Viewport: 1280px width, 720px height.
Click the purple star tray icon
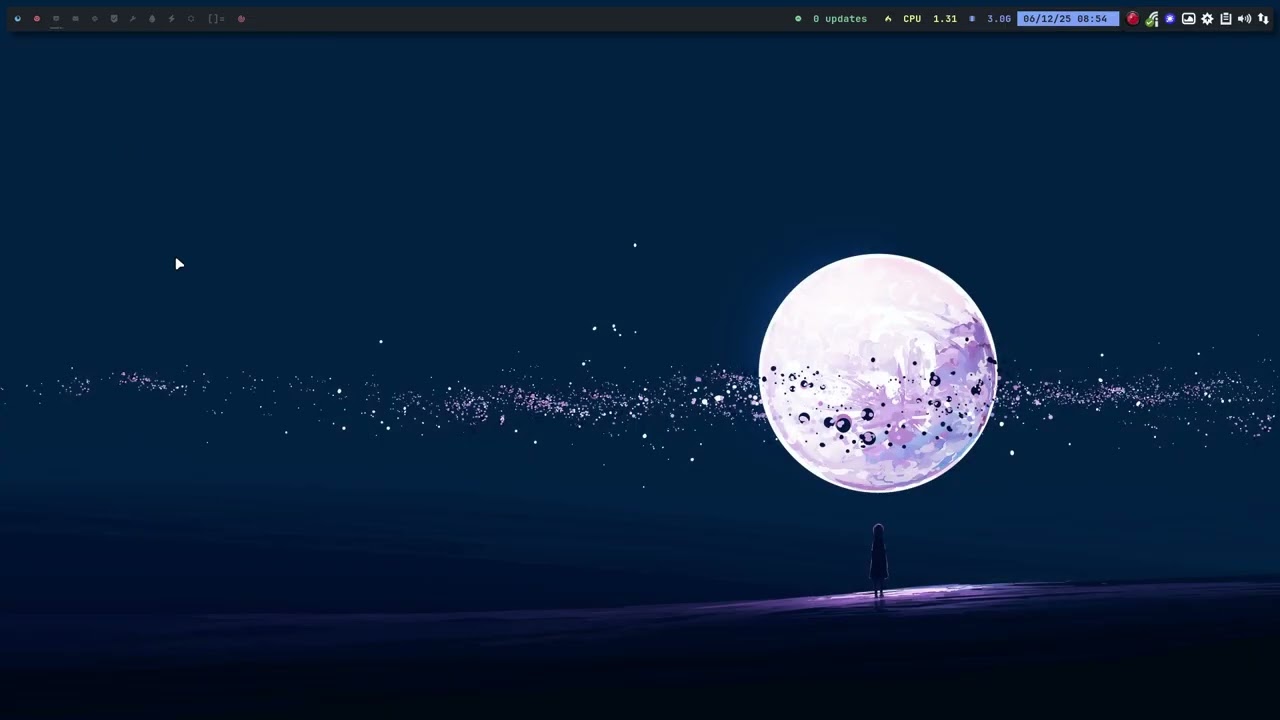coord(1170,18)
